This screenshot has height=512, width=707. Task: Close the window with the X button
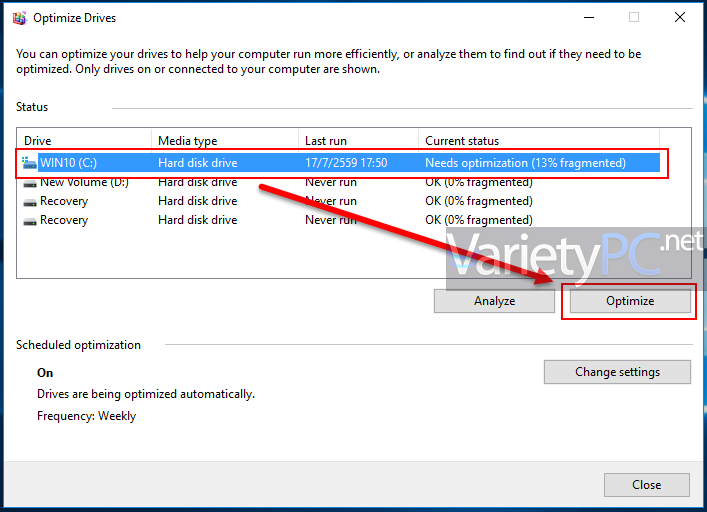click(680, 18)
